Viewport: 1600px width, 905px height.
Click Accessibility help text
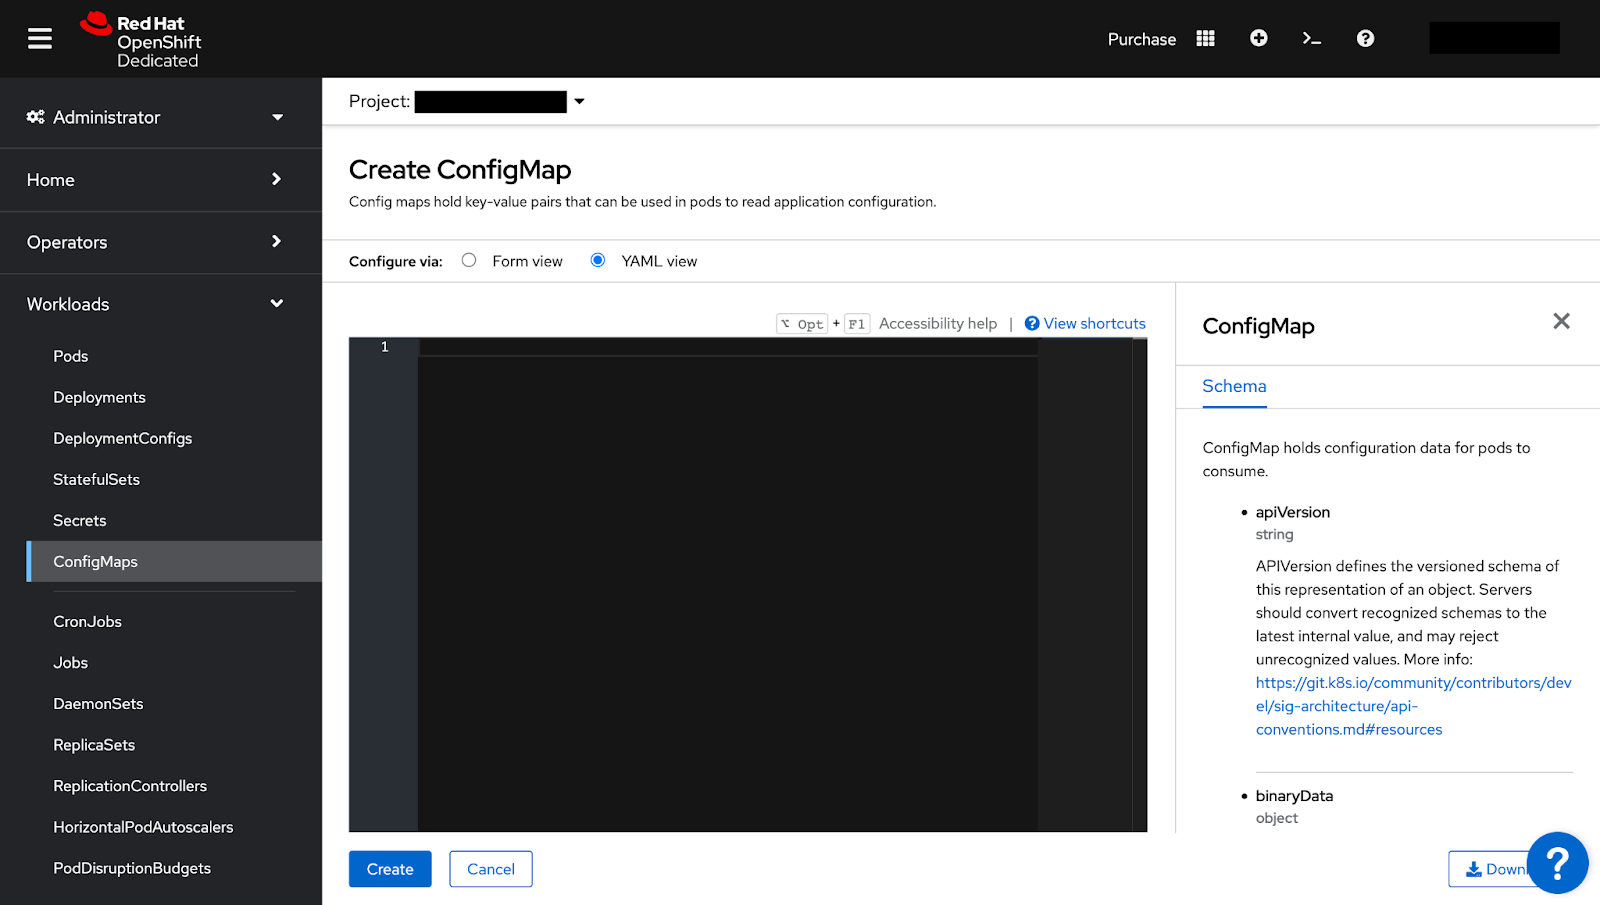938,323
